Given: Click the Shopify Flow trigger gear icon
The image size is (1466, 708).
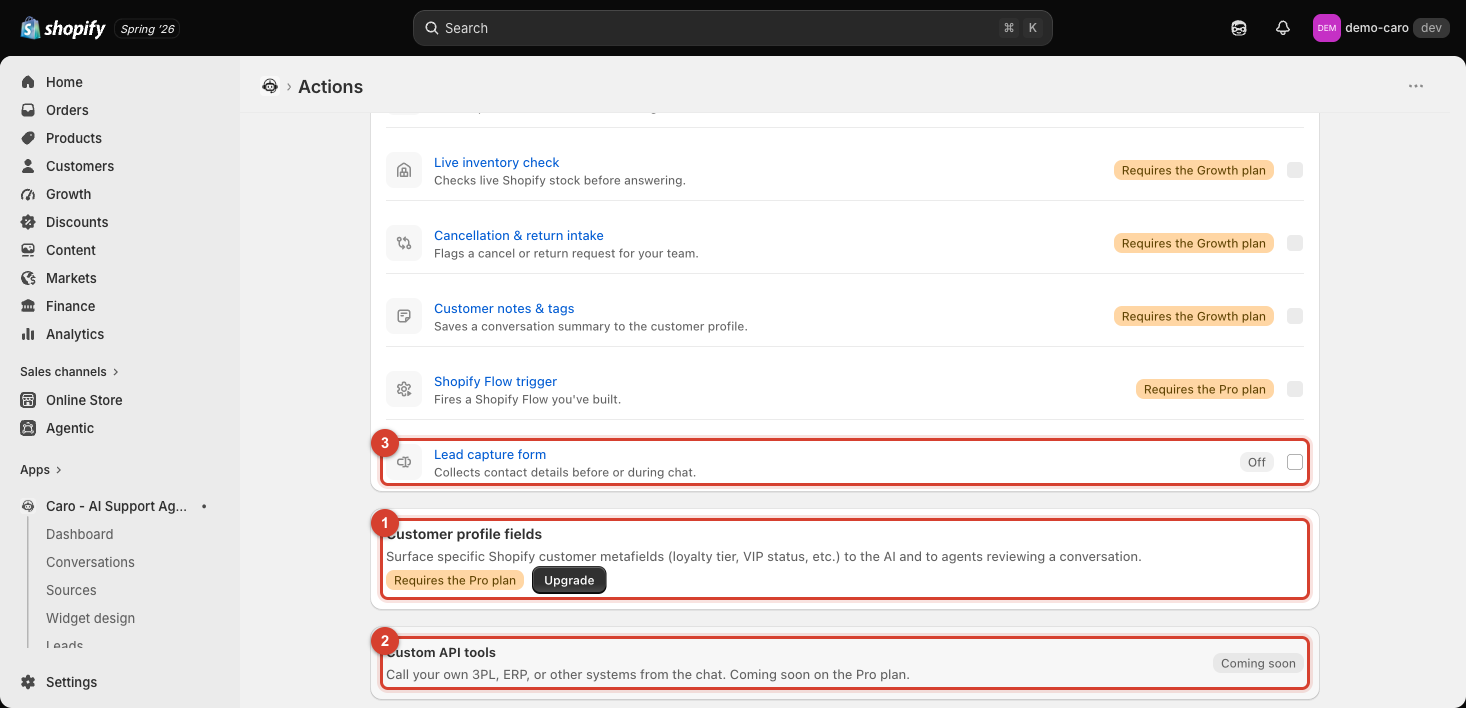Looking at the screenshot, I should 404,389.
